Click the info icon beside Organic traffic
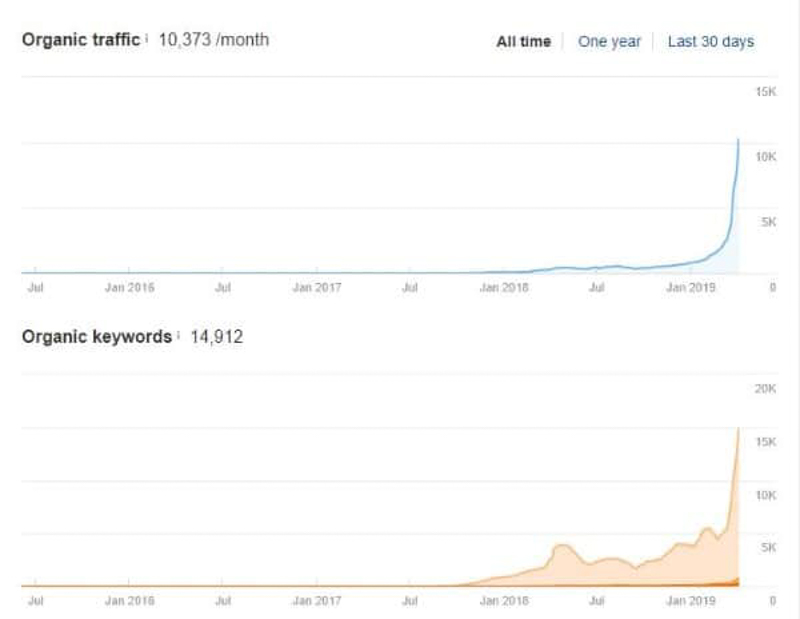 [147, 39]
